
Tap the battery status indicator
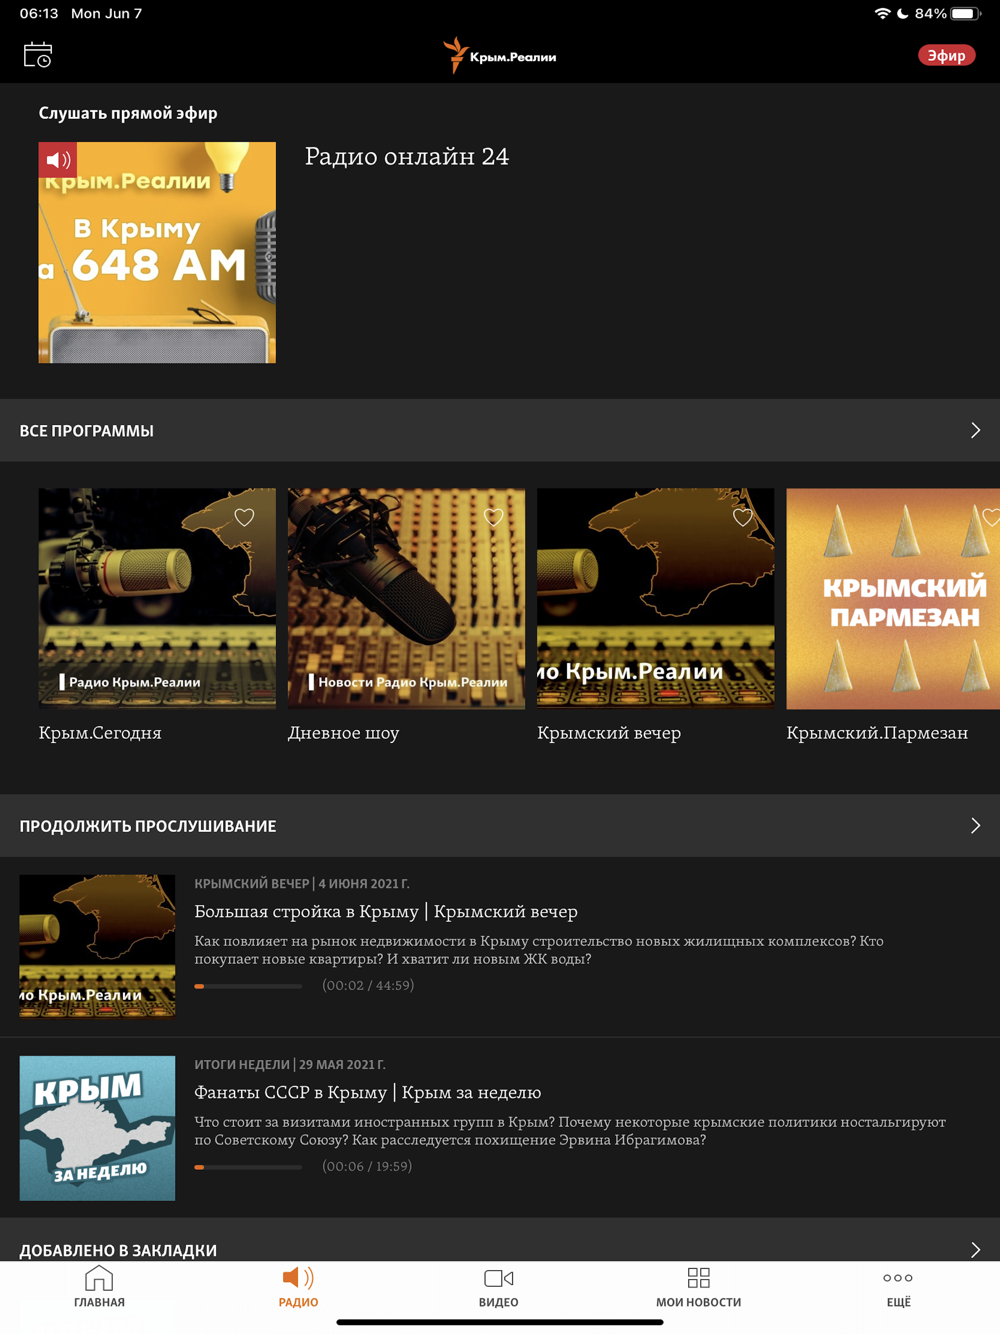pos(965,14)
